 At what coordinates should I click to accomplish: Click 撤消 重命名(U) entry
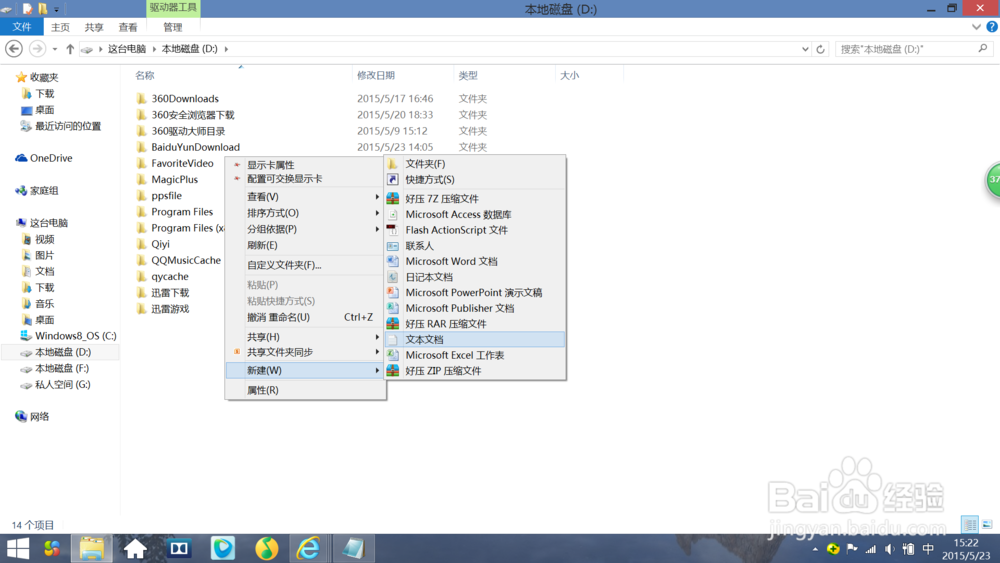[x=305, y=317]
